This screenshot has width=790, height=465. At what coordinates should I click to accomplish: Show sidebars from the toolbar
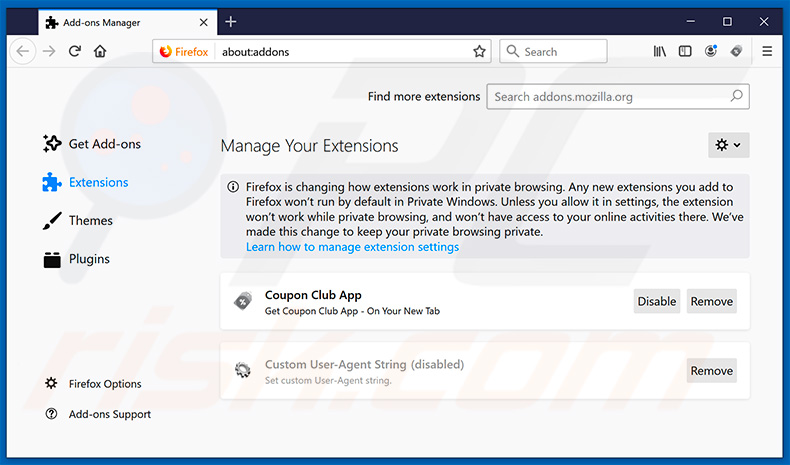click(x=685, y=51)
